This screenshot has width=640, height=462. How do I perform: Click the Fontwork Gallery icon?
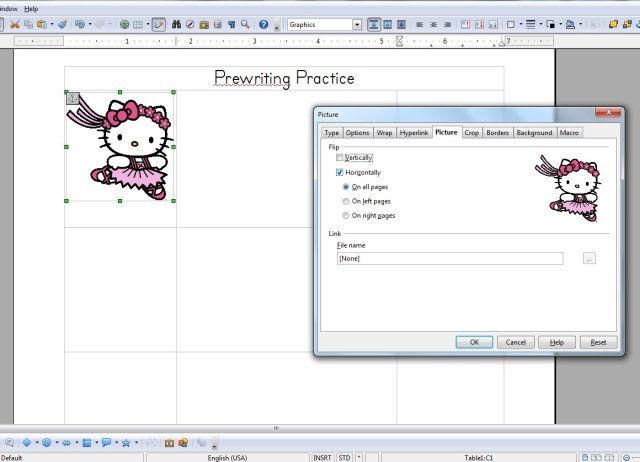pyautogui.click(x=169, y=443)
